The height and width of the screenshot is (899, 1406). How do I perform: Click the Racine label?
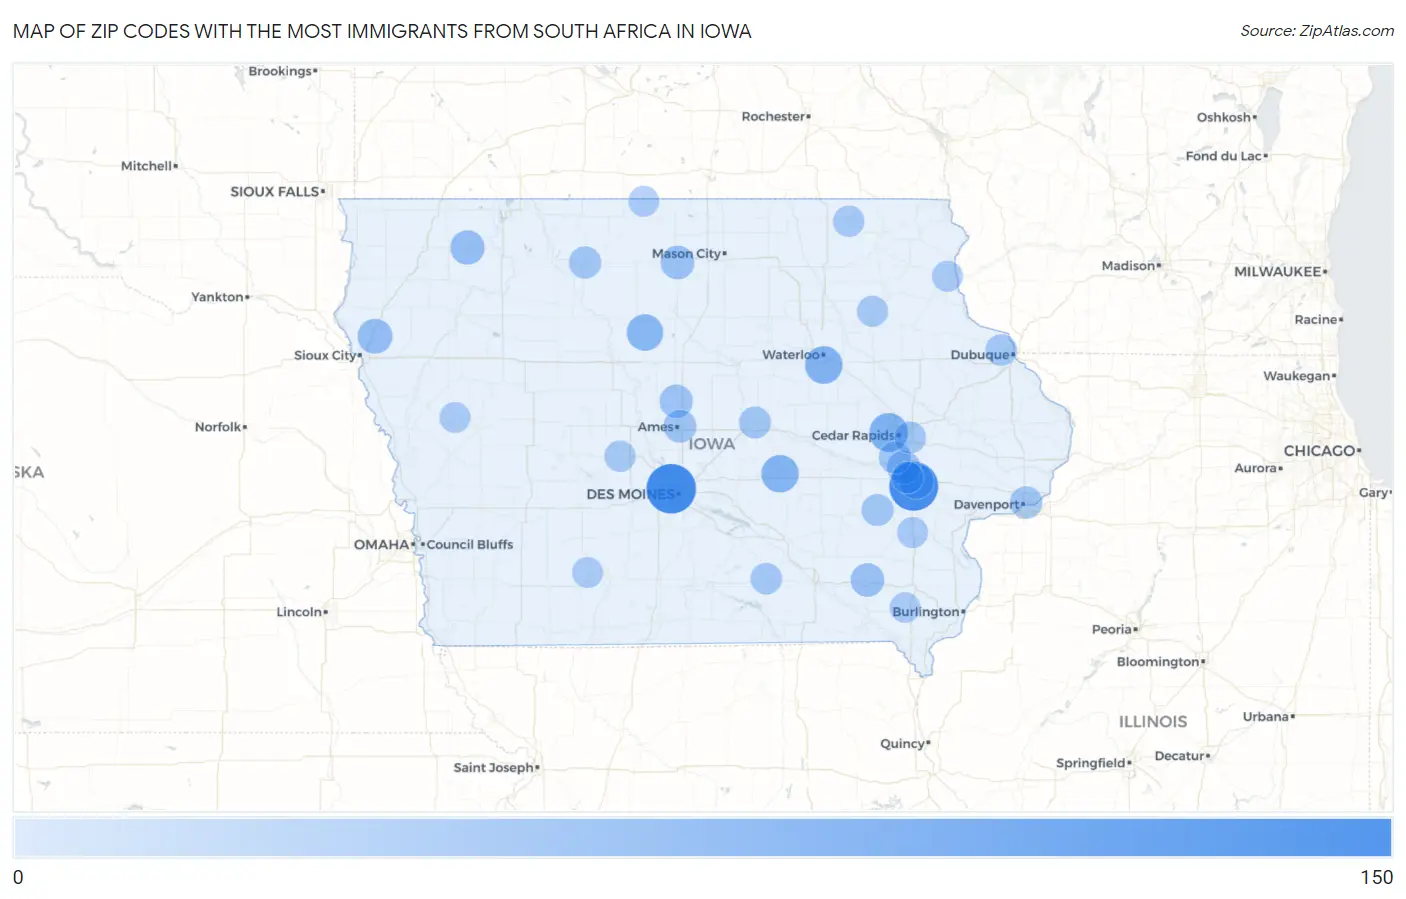1316,319
